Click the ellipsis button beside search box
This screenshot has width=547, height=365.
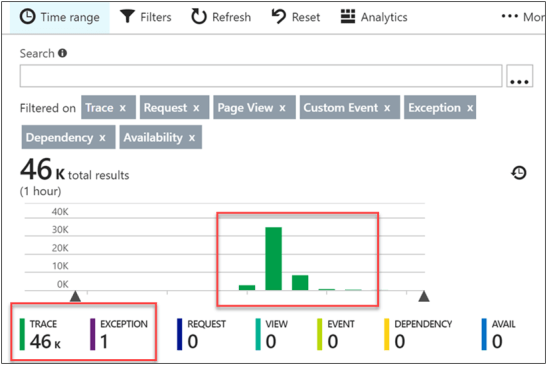coord(519,76)
